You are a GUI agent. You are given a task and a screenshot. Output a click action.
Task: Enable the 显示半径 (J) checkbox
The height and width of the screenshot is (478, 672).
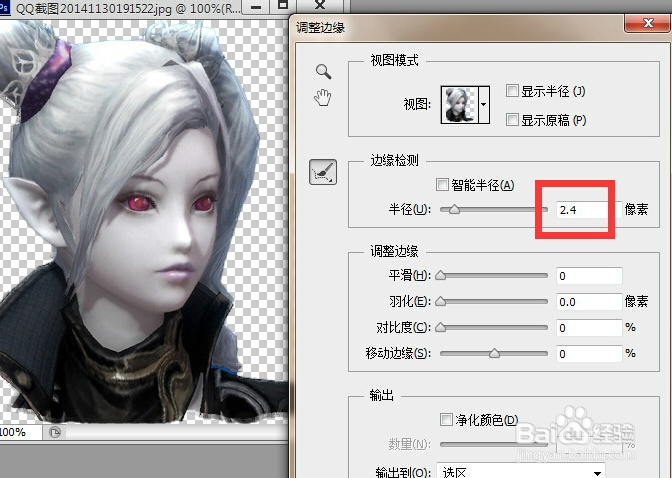point(512,91)
